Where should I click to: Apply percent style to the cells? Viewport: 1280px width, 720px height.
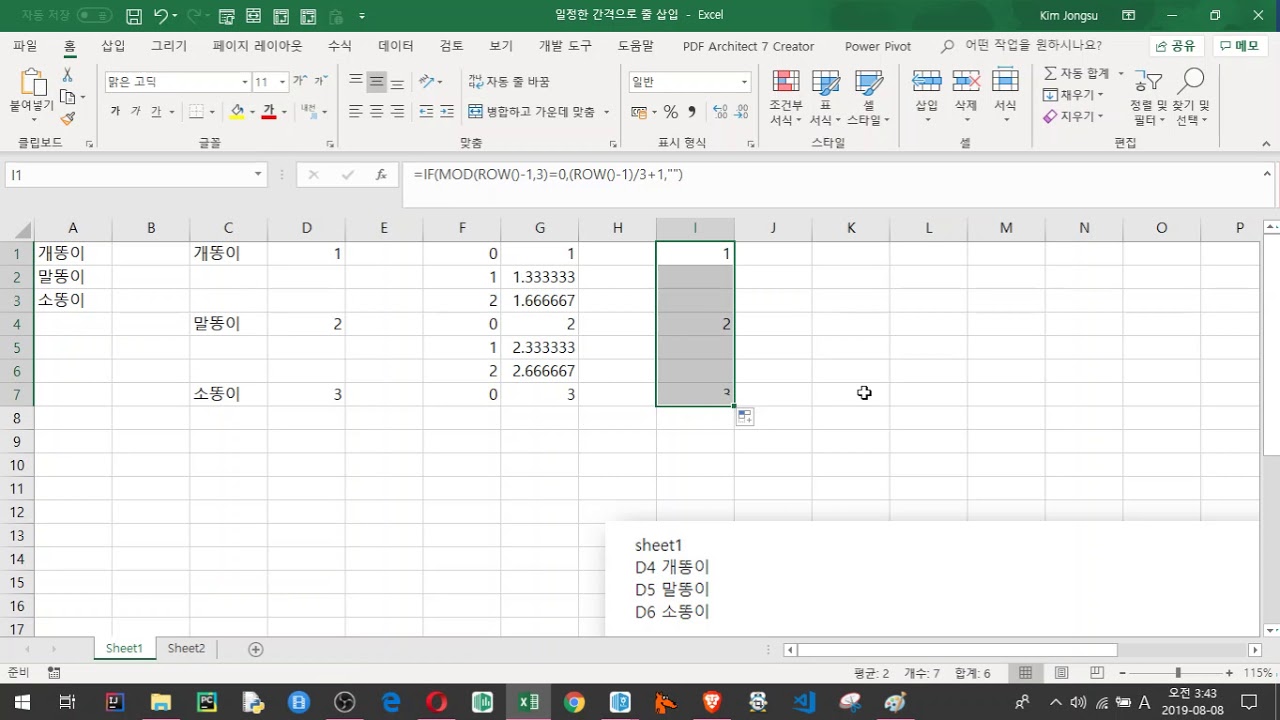point(671,112)
